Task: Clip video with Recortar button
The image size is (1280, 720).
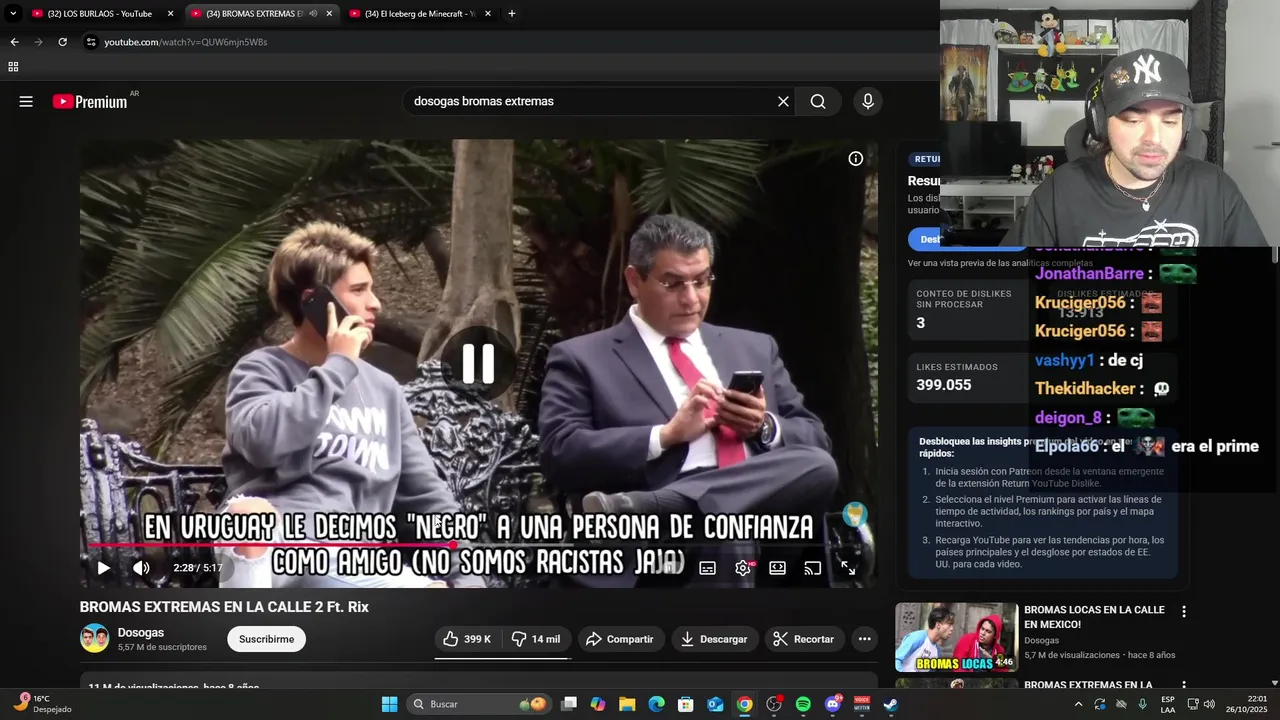Action: tap(804, 639)
